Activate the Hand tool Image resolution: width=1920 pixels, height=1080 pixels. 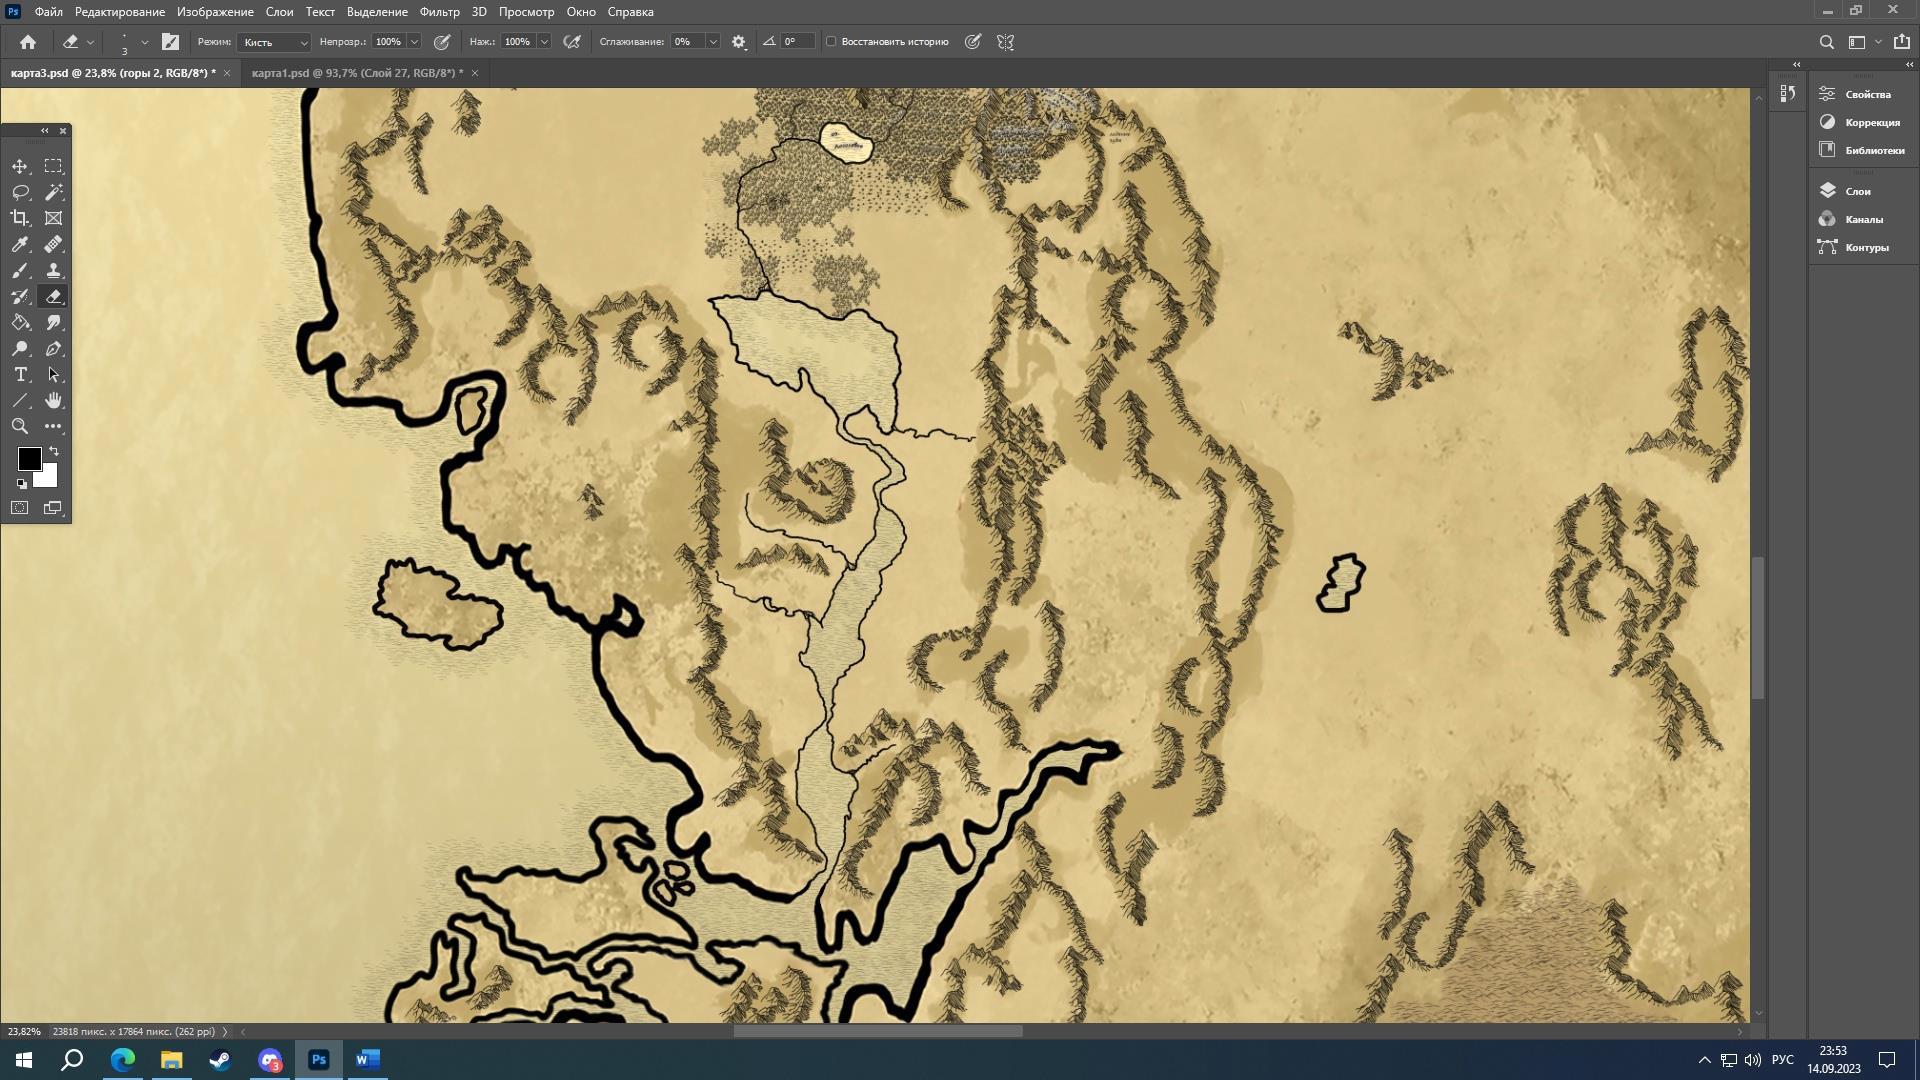tap(54, 400)
